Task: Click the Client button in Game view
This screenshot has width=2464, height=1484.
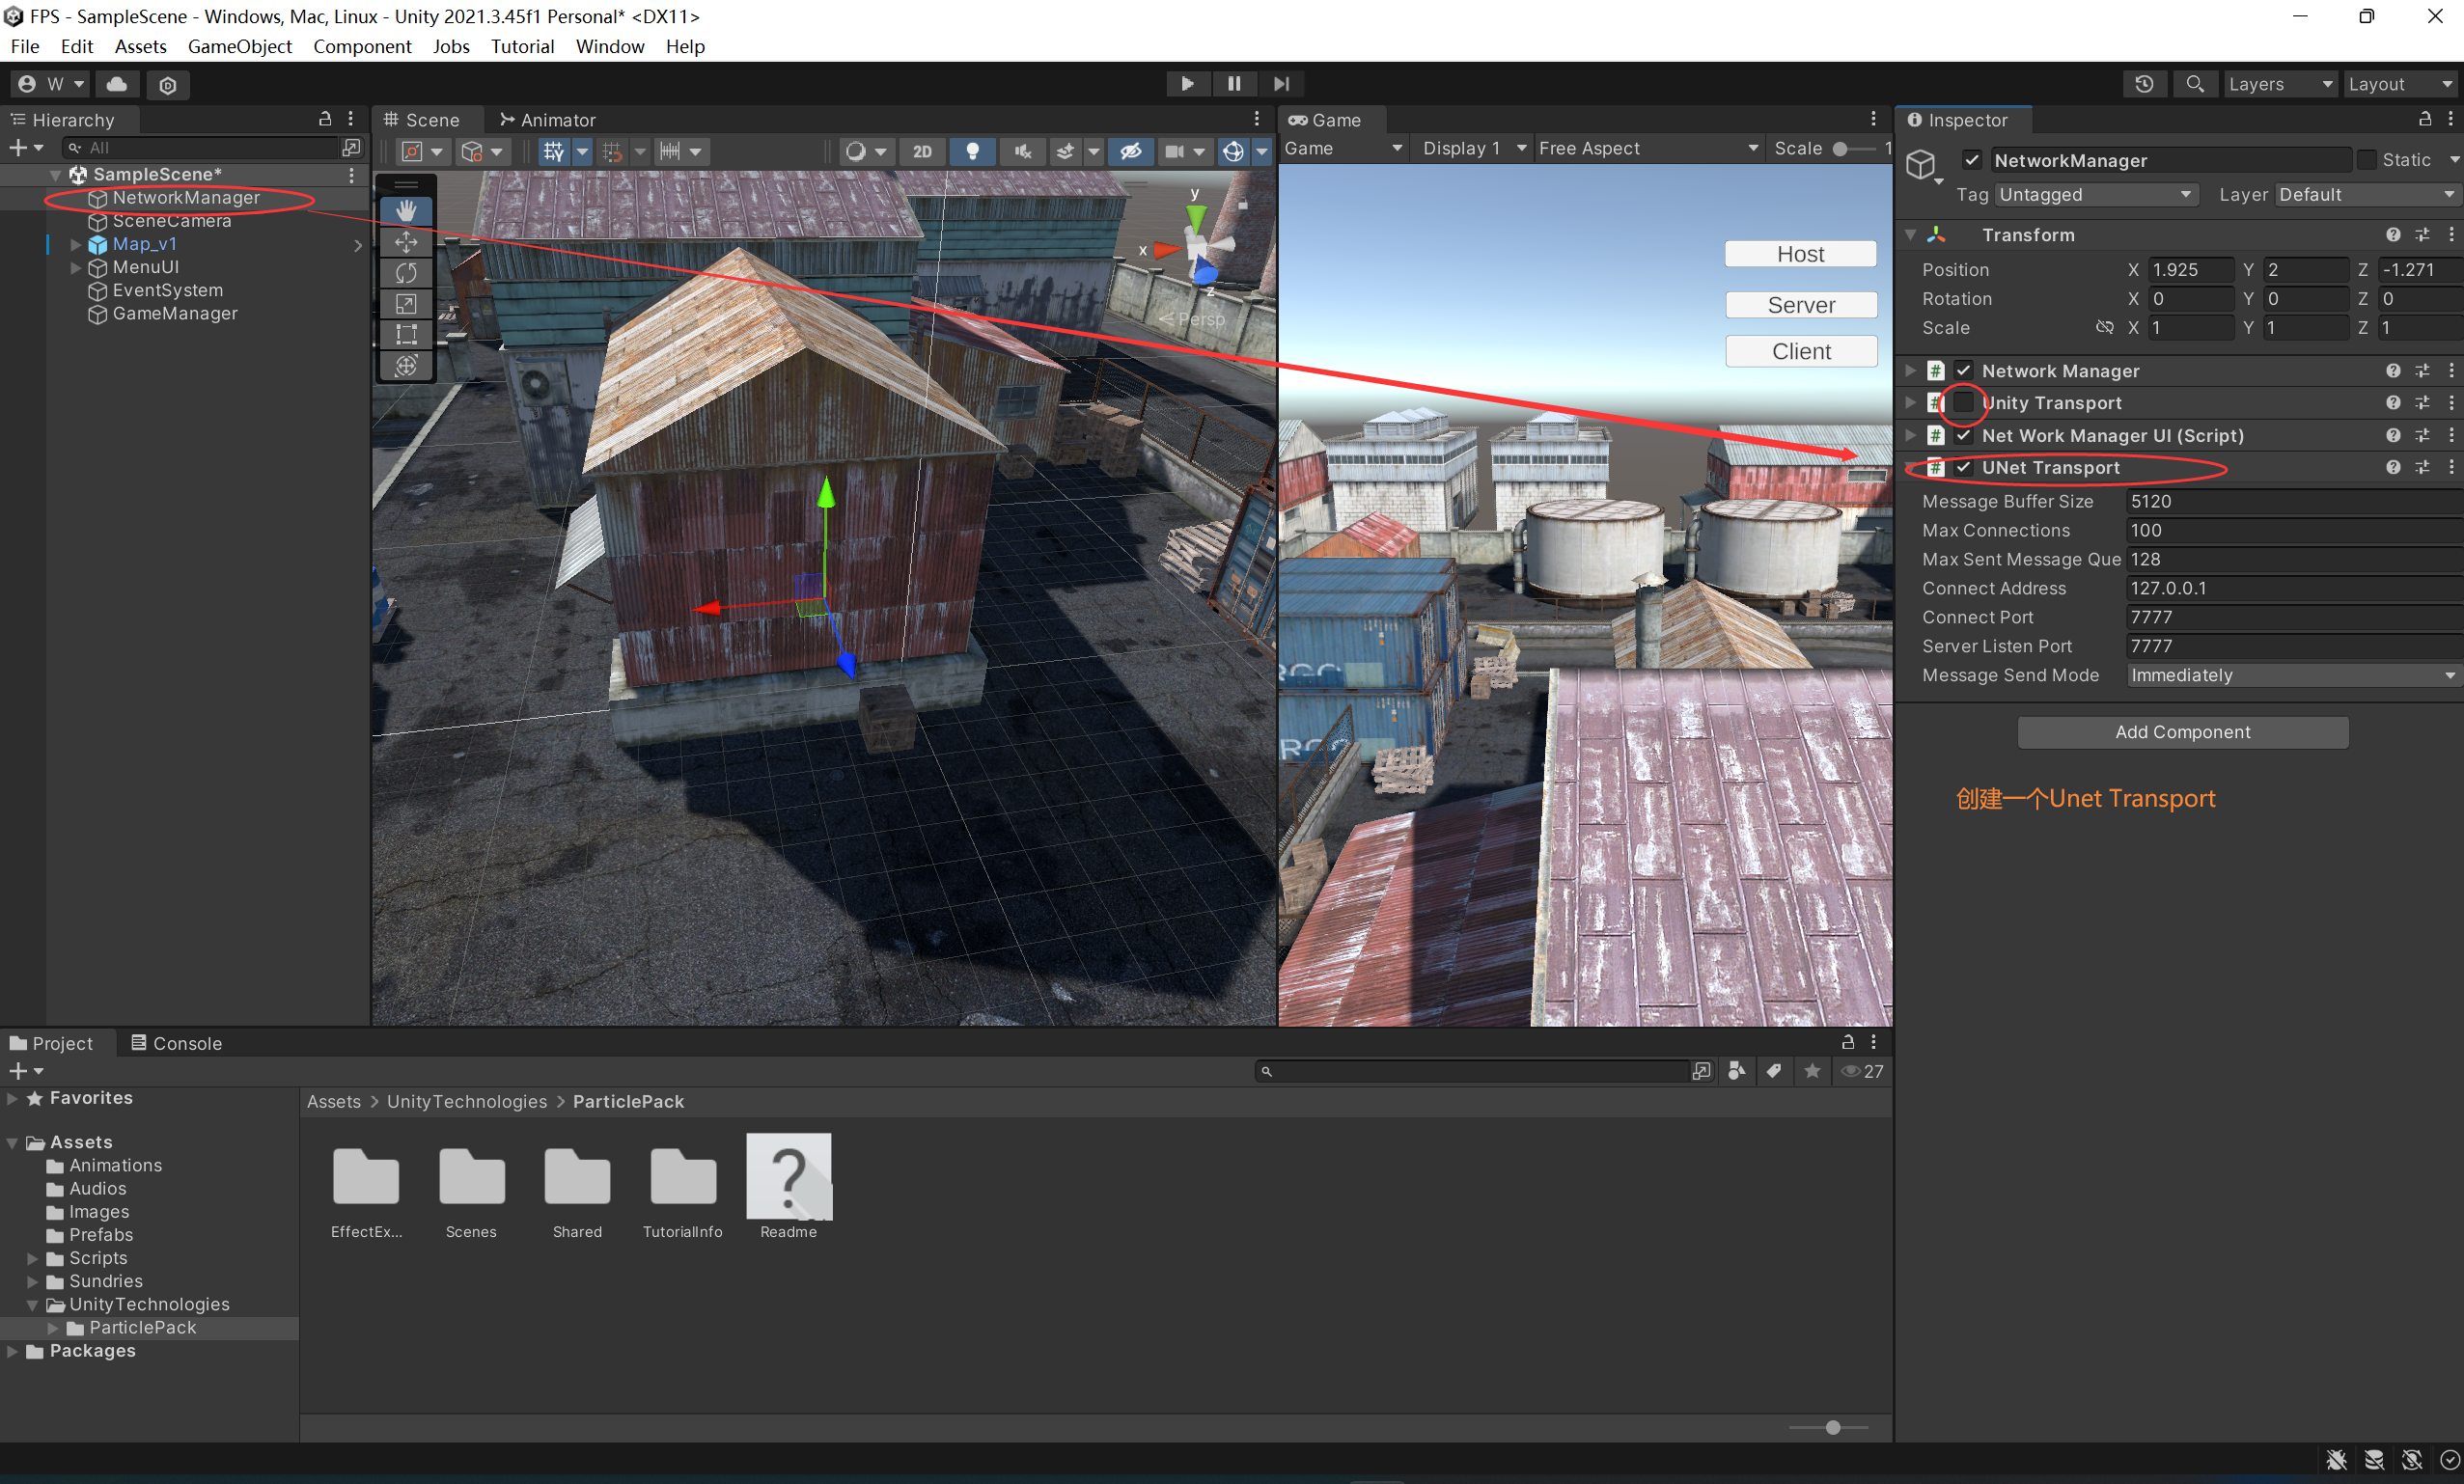Action: [1800, 352]
